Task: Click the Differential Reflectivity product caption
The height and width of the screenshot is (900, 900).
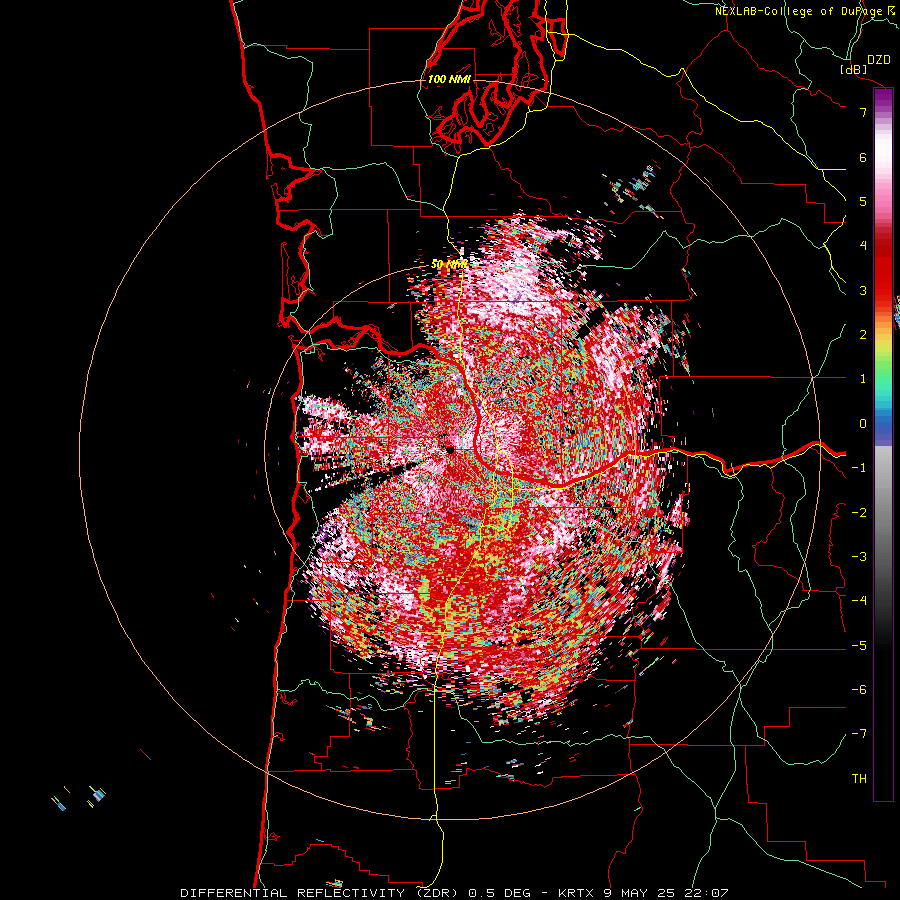Action: 455,893
